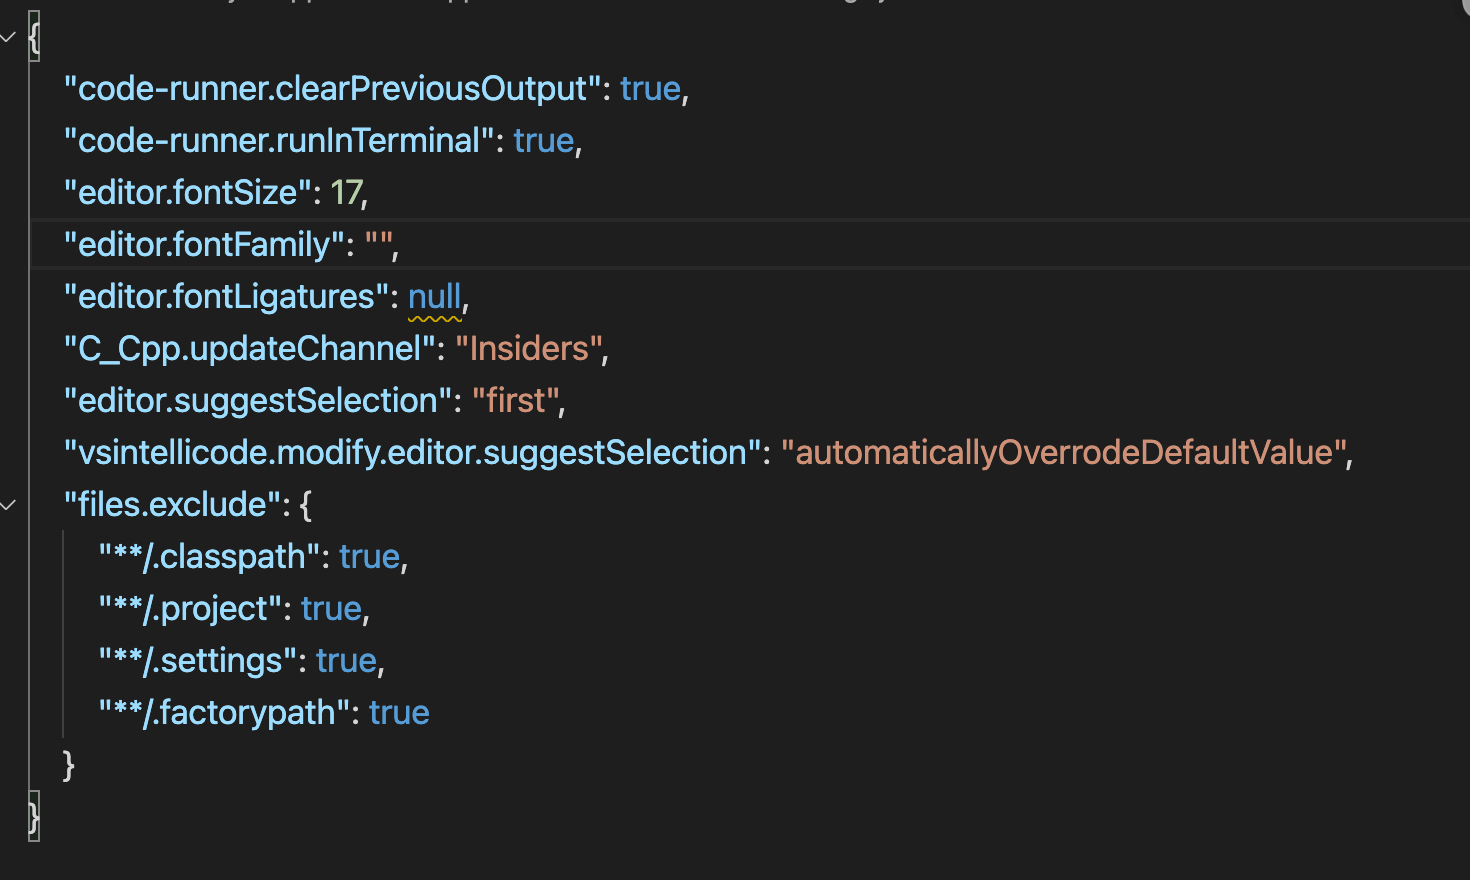Click closing brace of files.exclude block
The width and height of the screenshot is (1470, 880).
point(68,765)
